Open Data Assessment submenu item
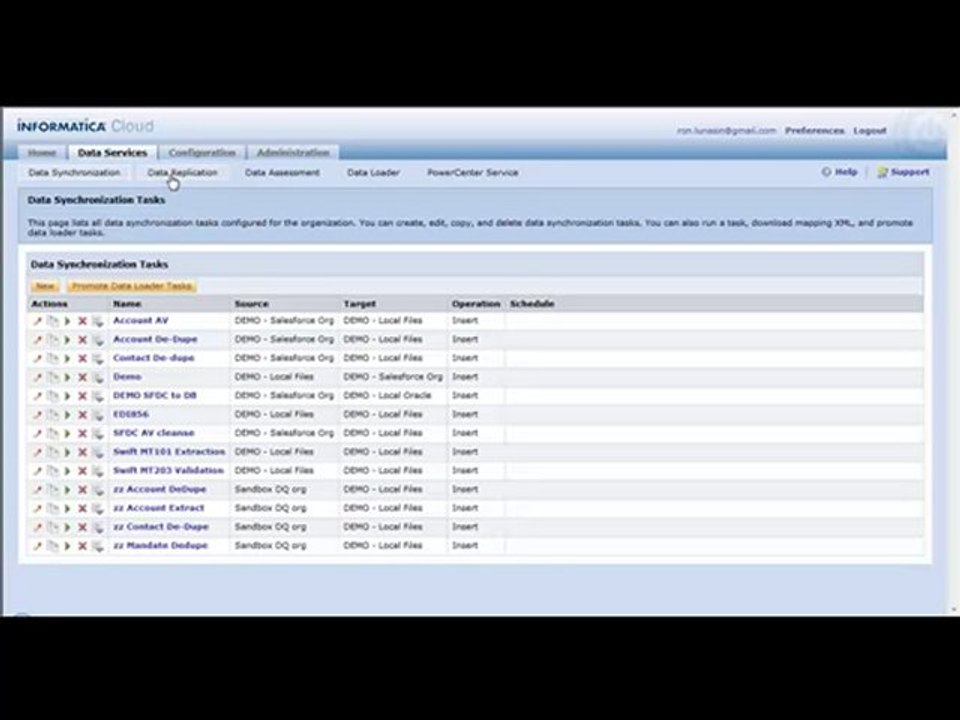The image size is (960, 720). (x=282, y=173)
